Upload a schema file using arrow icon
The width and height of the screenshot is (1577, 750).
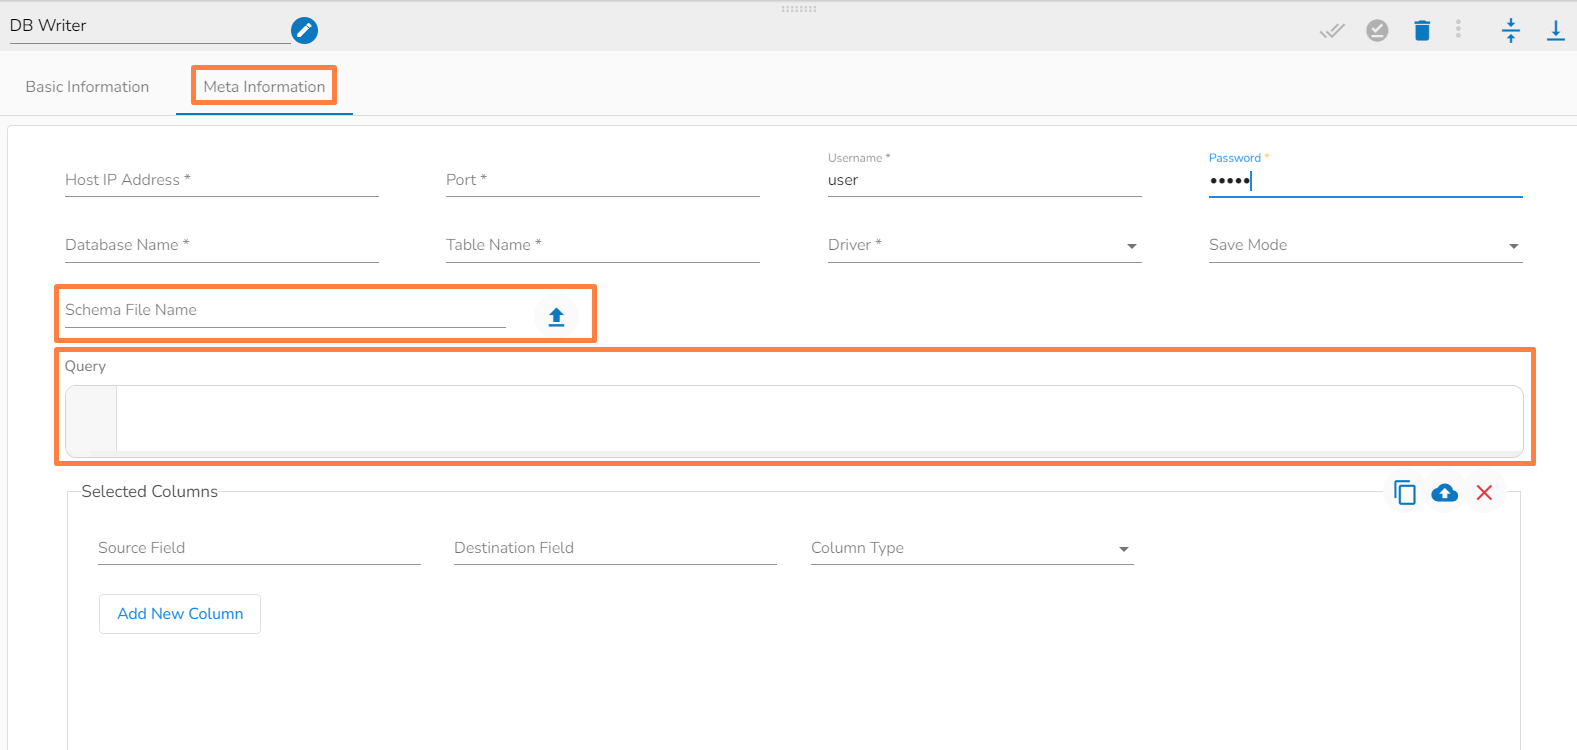pyautogui.click(x=556, y=317)
